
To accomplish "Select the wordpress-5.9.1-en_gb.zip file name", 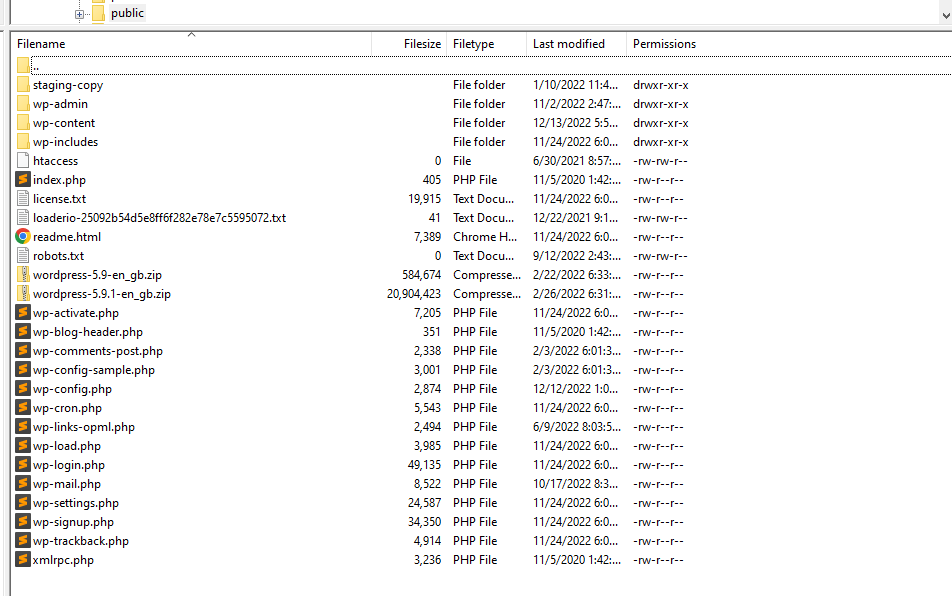I will 102,294.
